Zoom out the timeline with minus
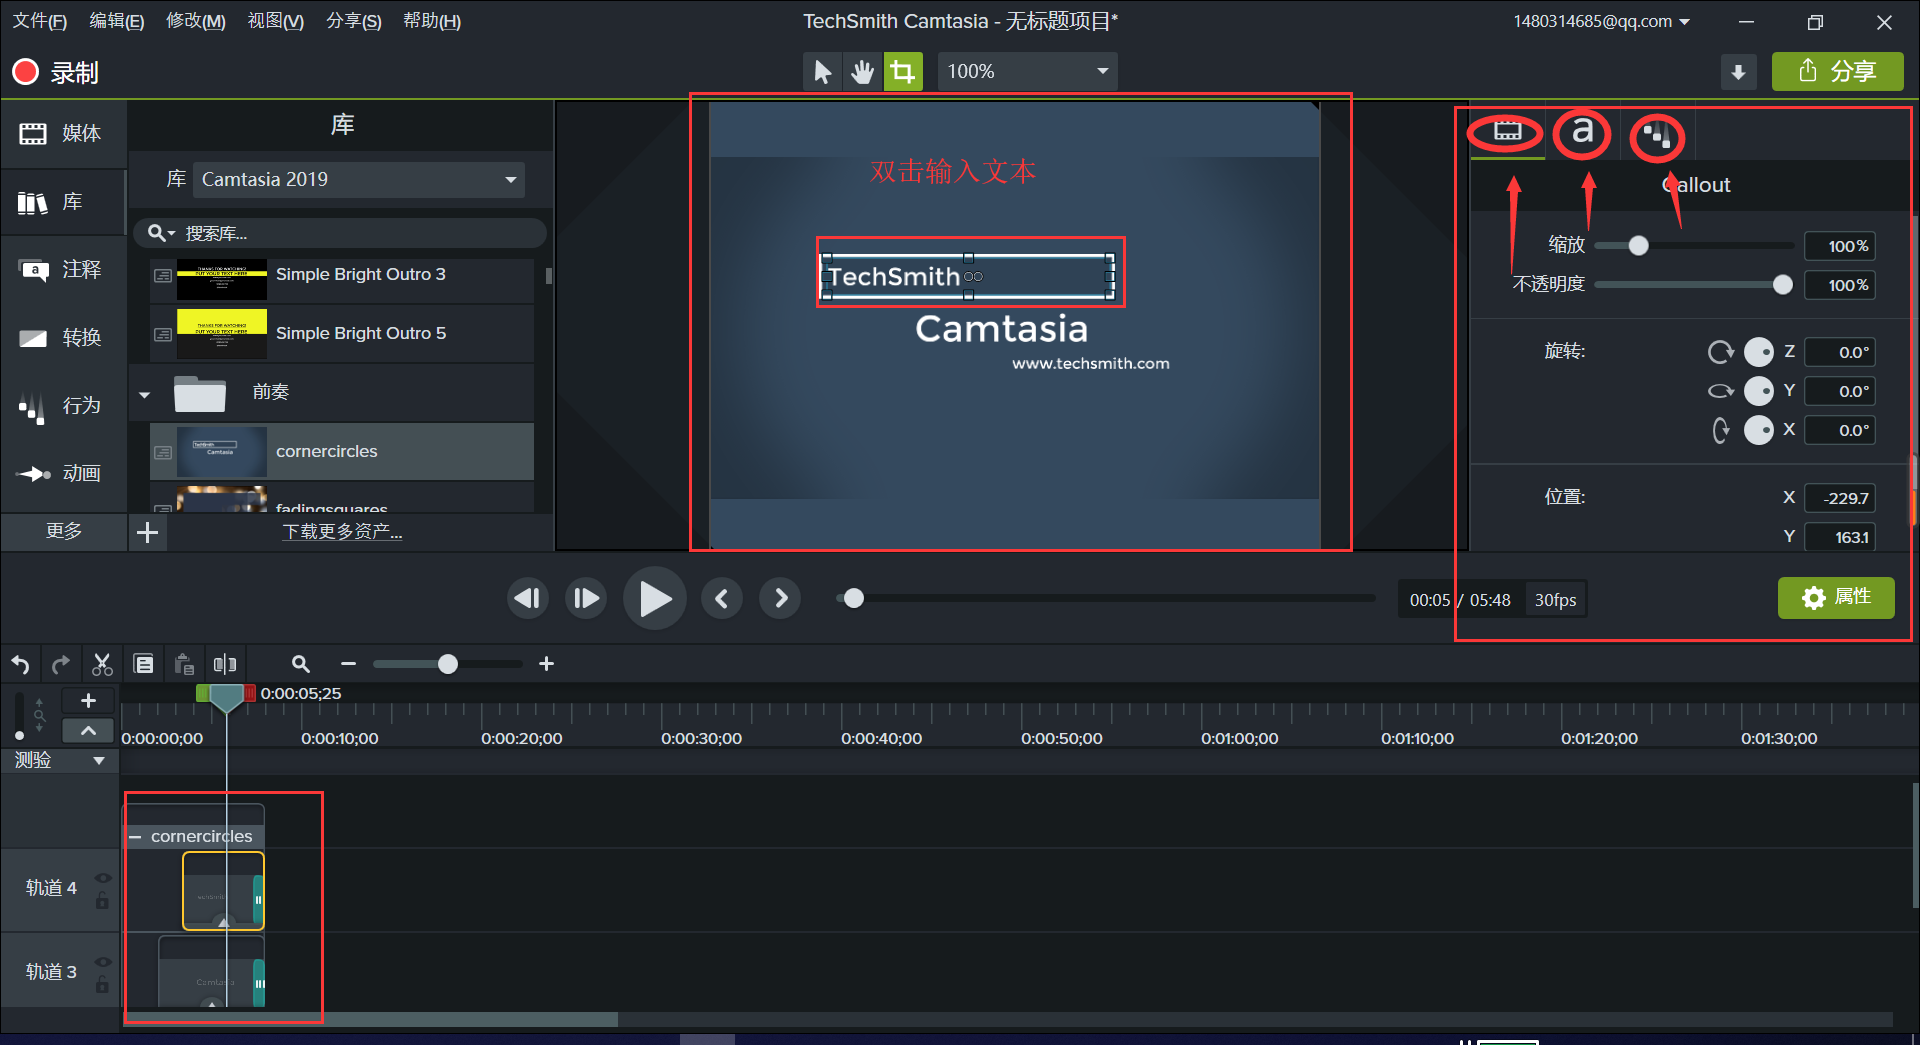The height and width of the screenshot is (1045, 1920). click(348, 664)
